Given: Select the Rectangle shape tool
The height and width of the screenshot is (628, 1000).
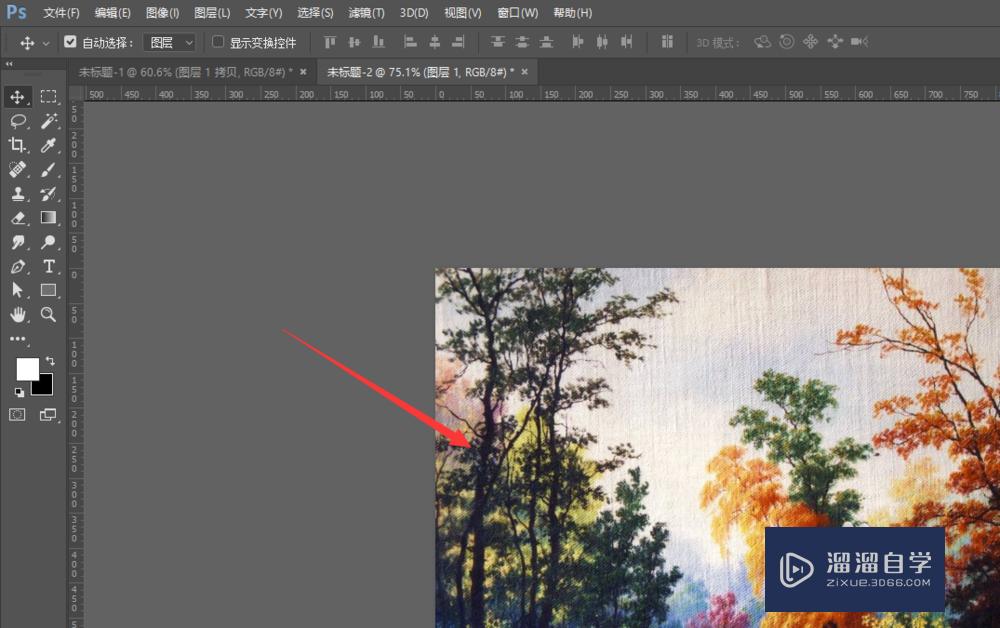Looking at the screenshot, I should (48, 291).
